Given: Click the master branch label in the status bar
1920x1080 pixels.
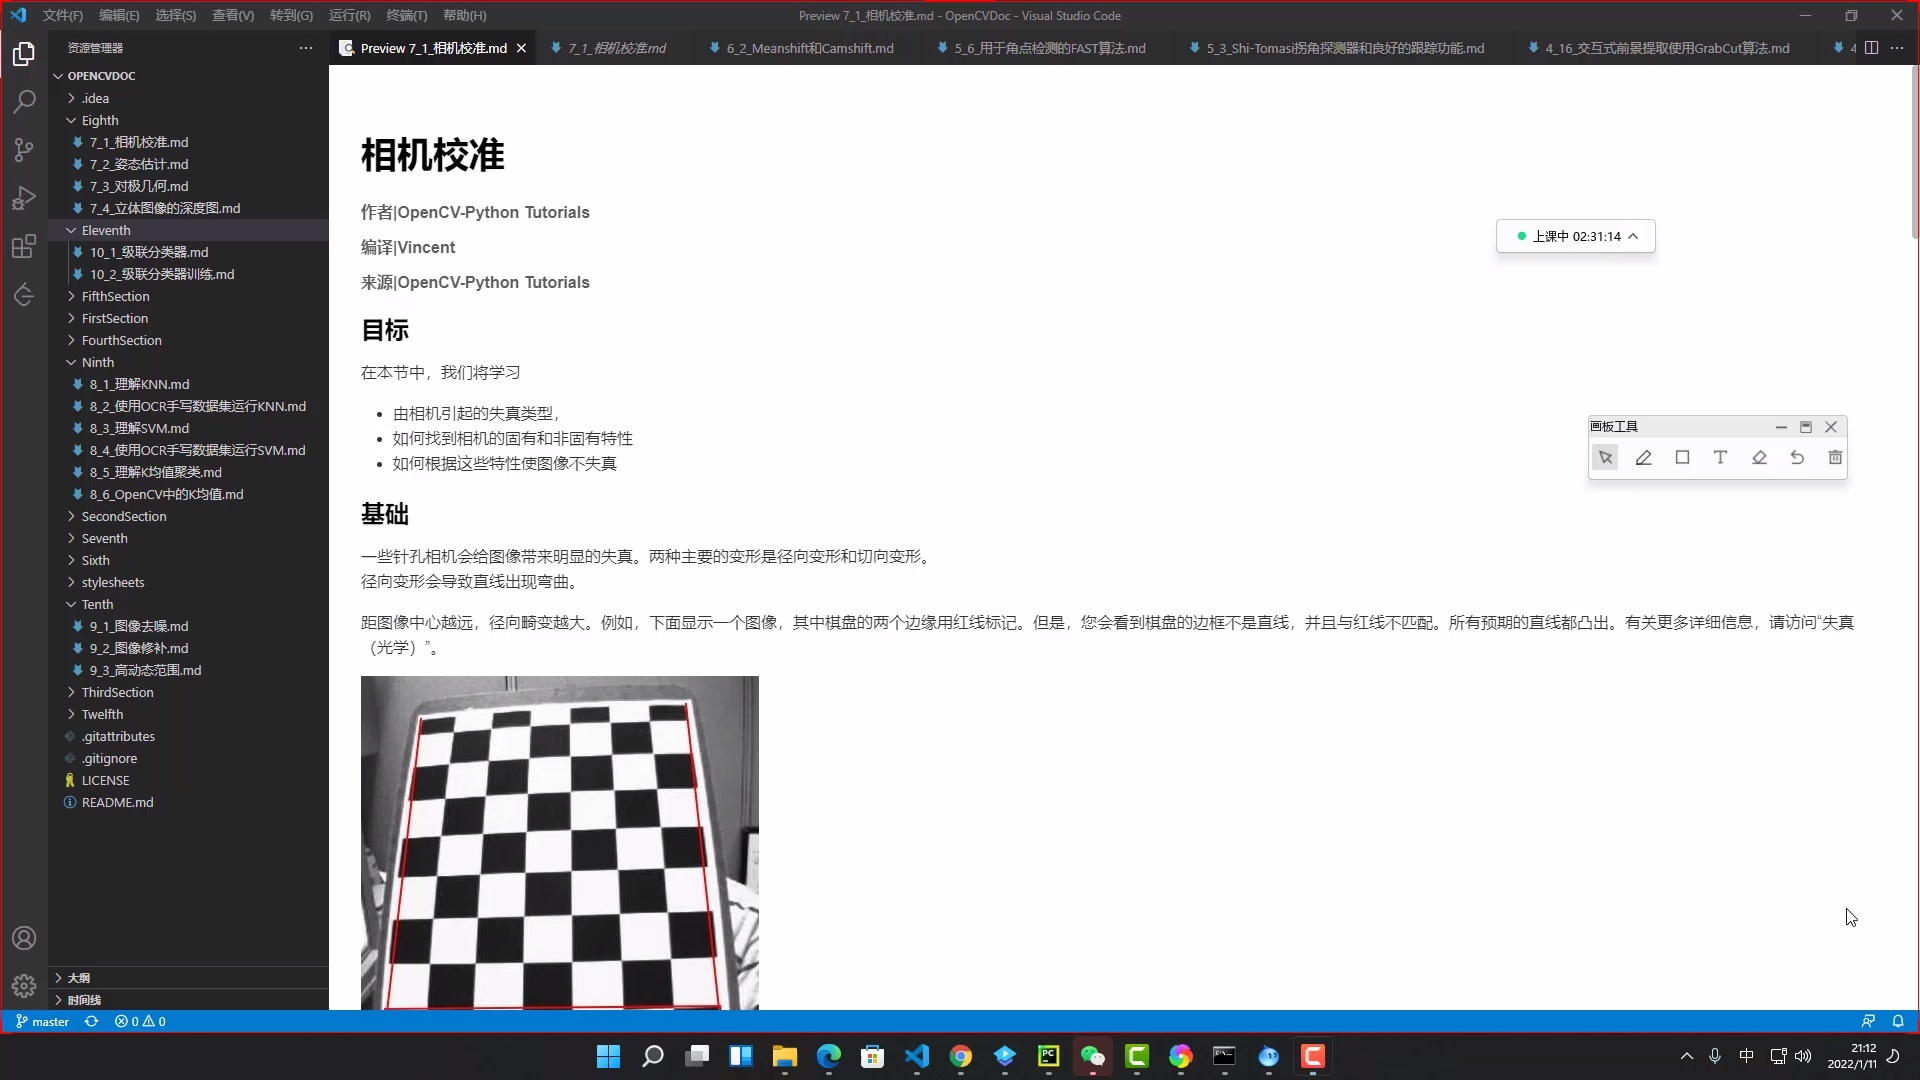Looking at the screenshot, I should (x=42, y=1021).
